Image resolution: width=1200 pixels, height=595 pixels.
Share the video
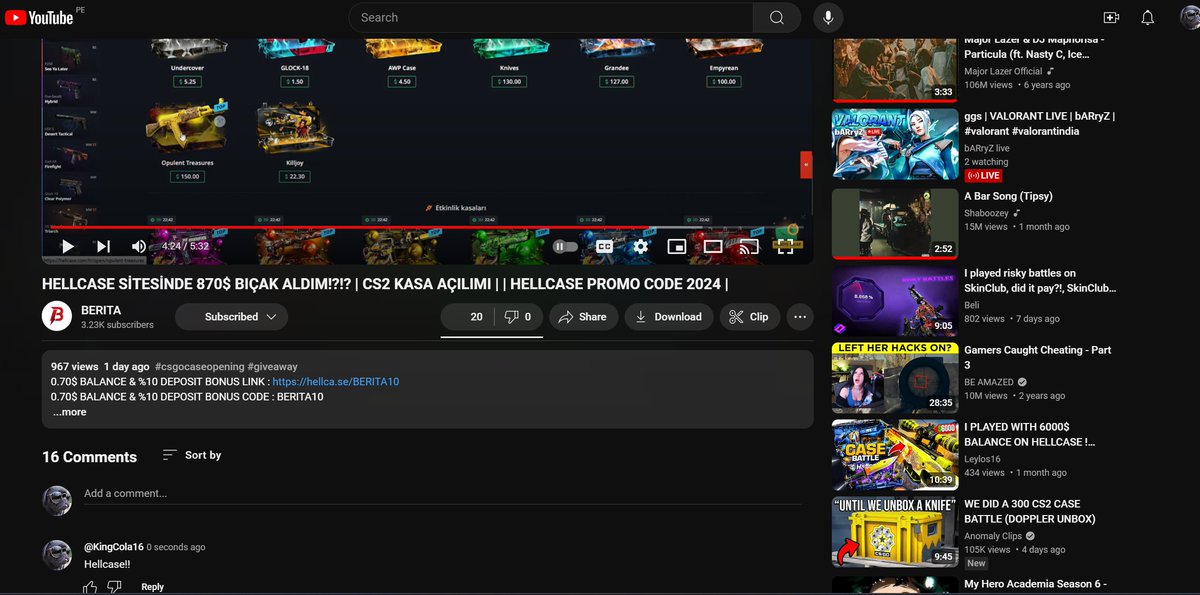pyautogui.click(x=582, y=317)
